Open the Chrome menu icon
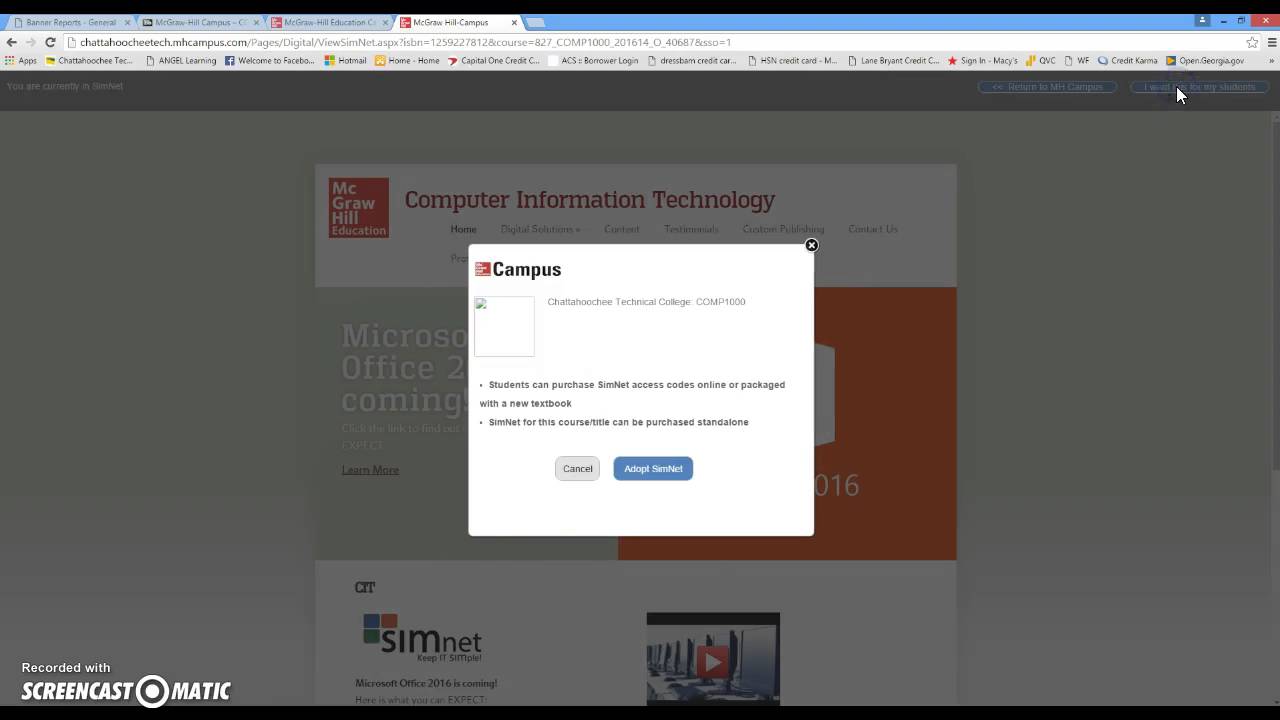This screenshot has width=1280, height=720. pyautogui.click(x=1271, y=42)
